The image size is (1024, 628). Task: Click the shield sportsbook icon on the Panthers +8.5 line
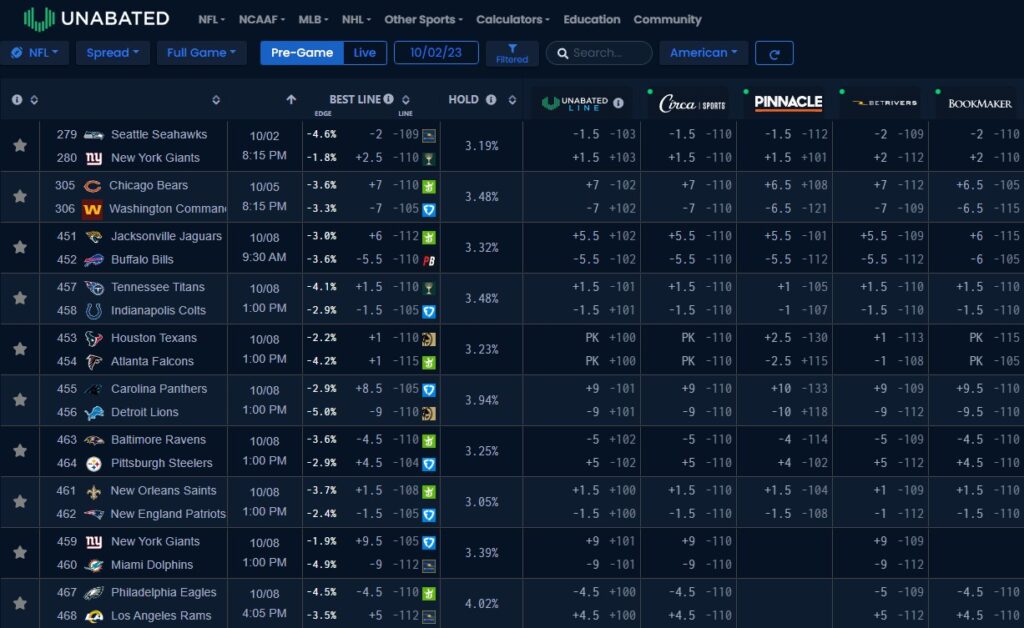point(429,390)
